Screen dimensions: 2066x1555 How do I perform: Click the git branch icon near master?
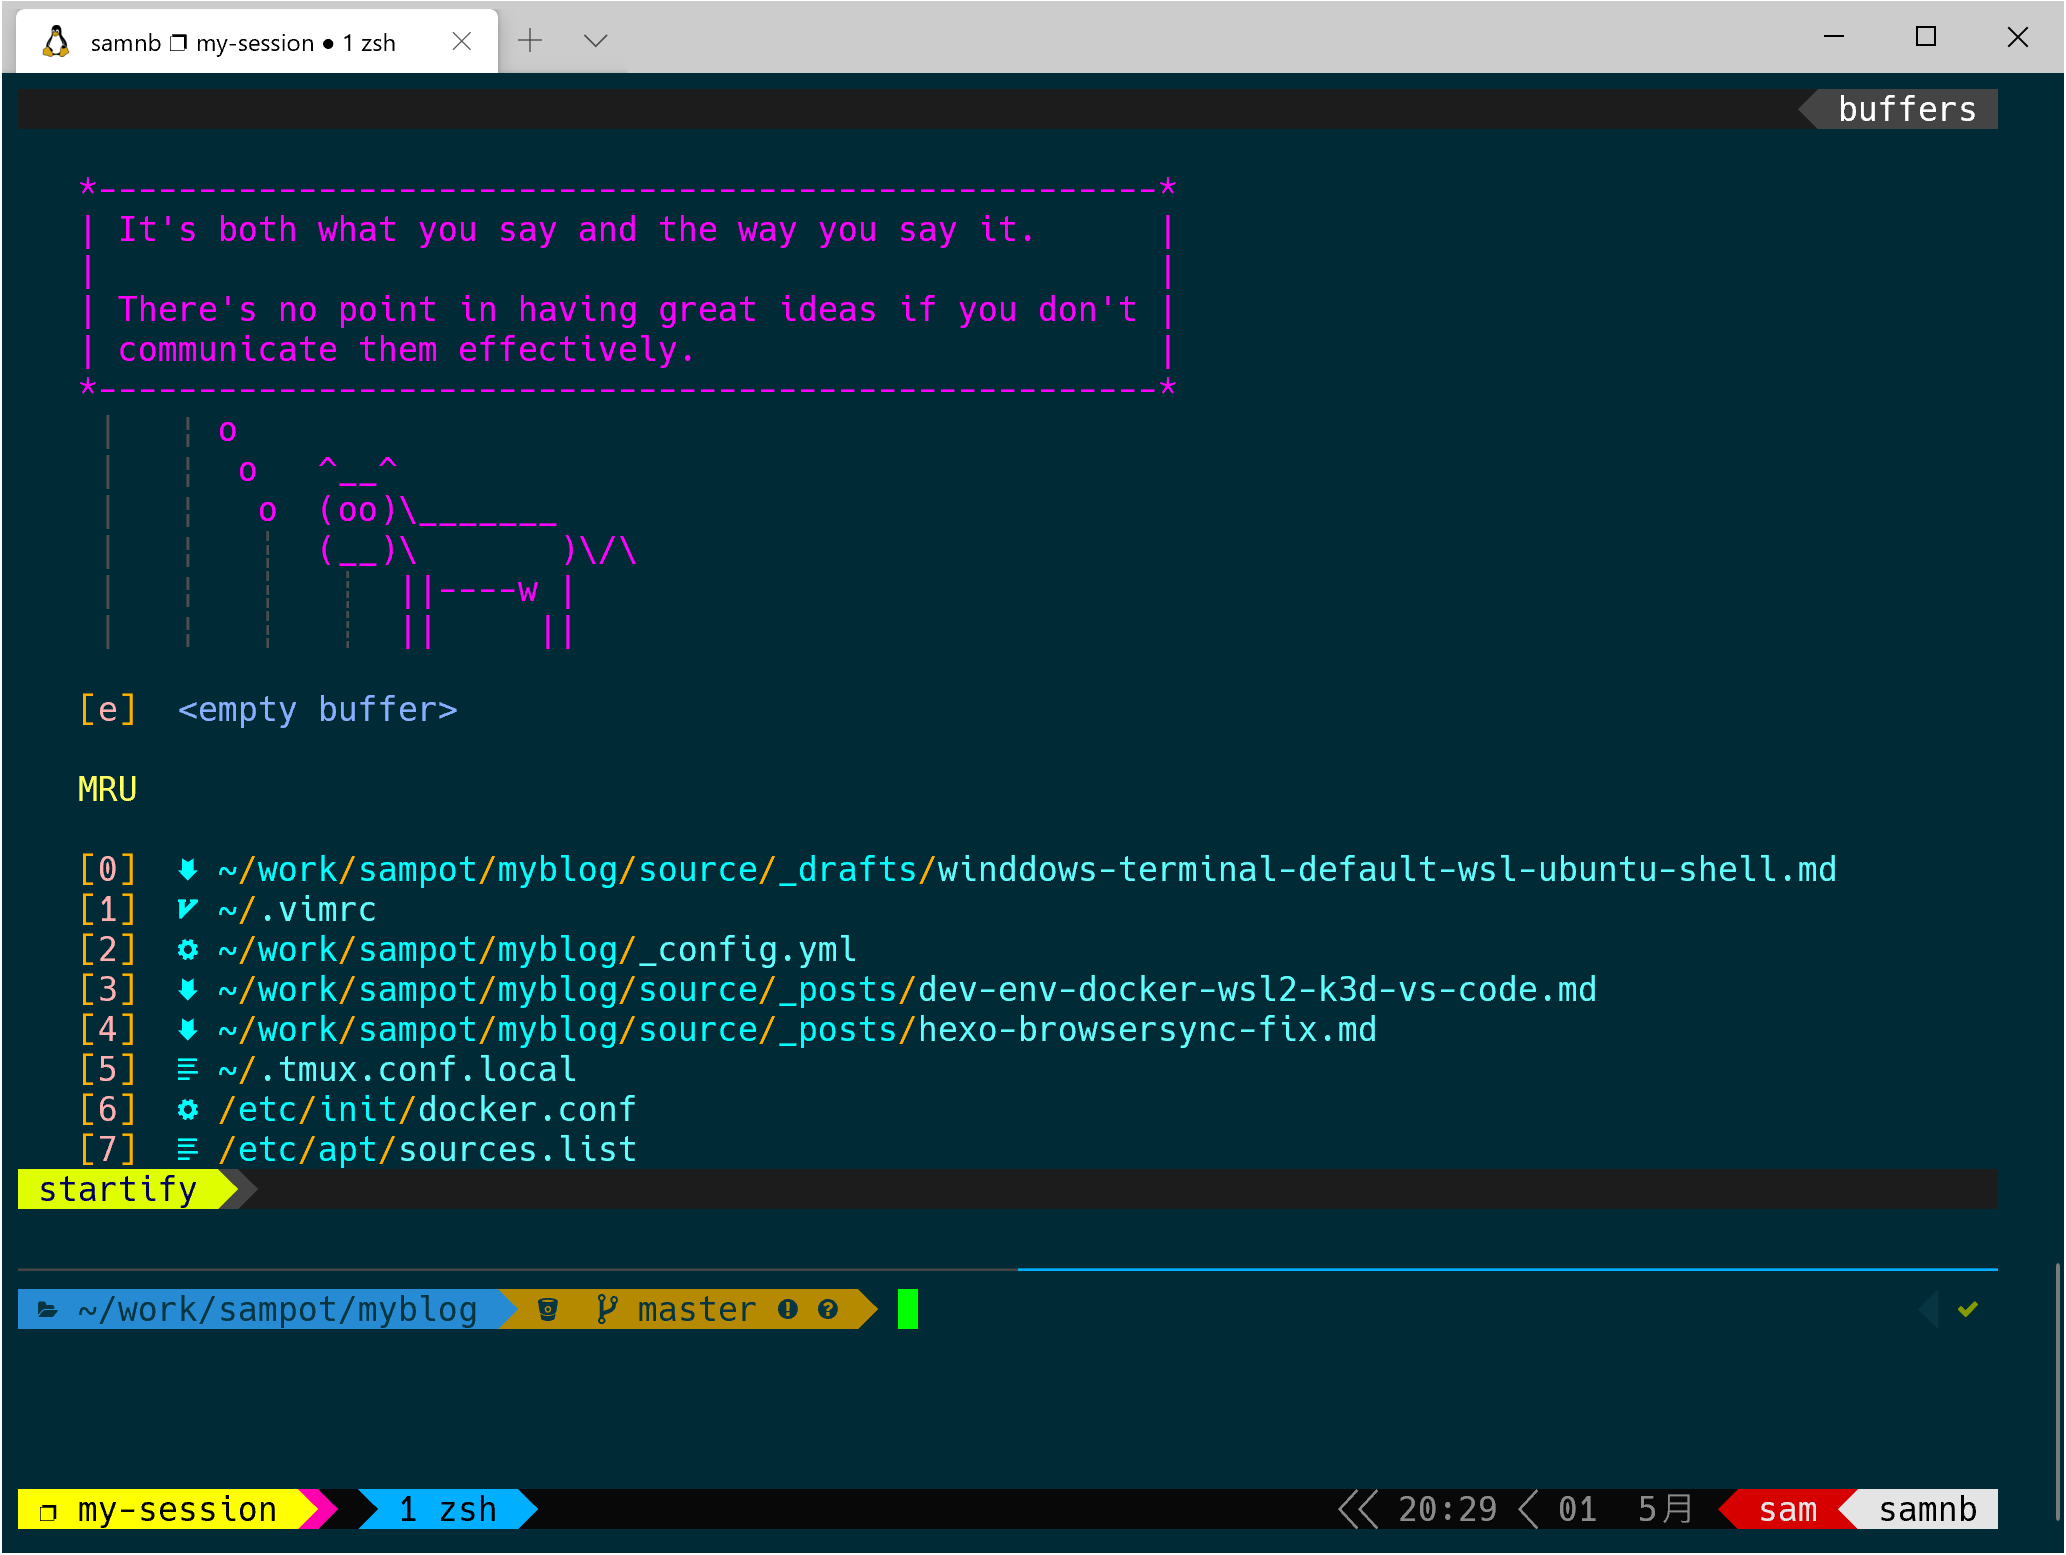606,1309
